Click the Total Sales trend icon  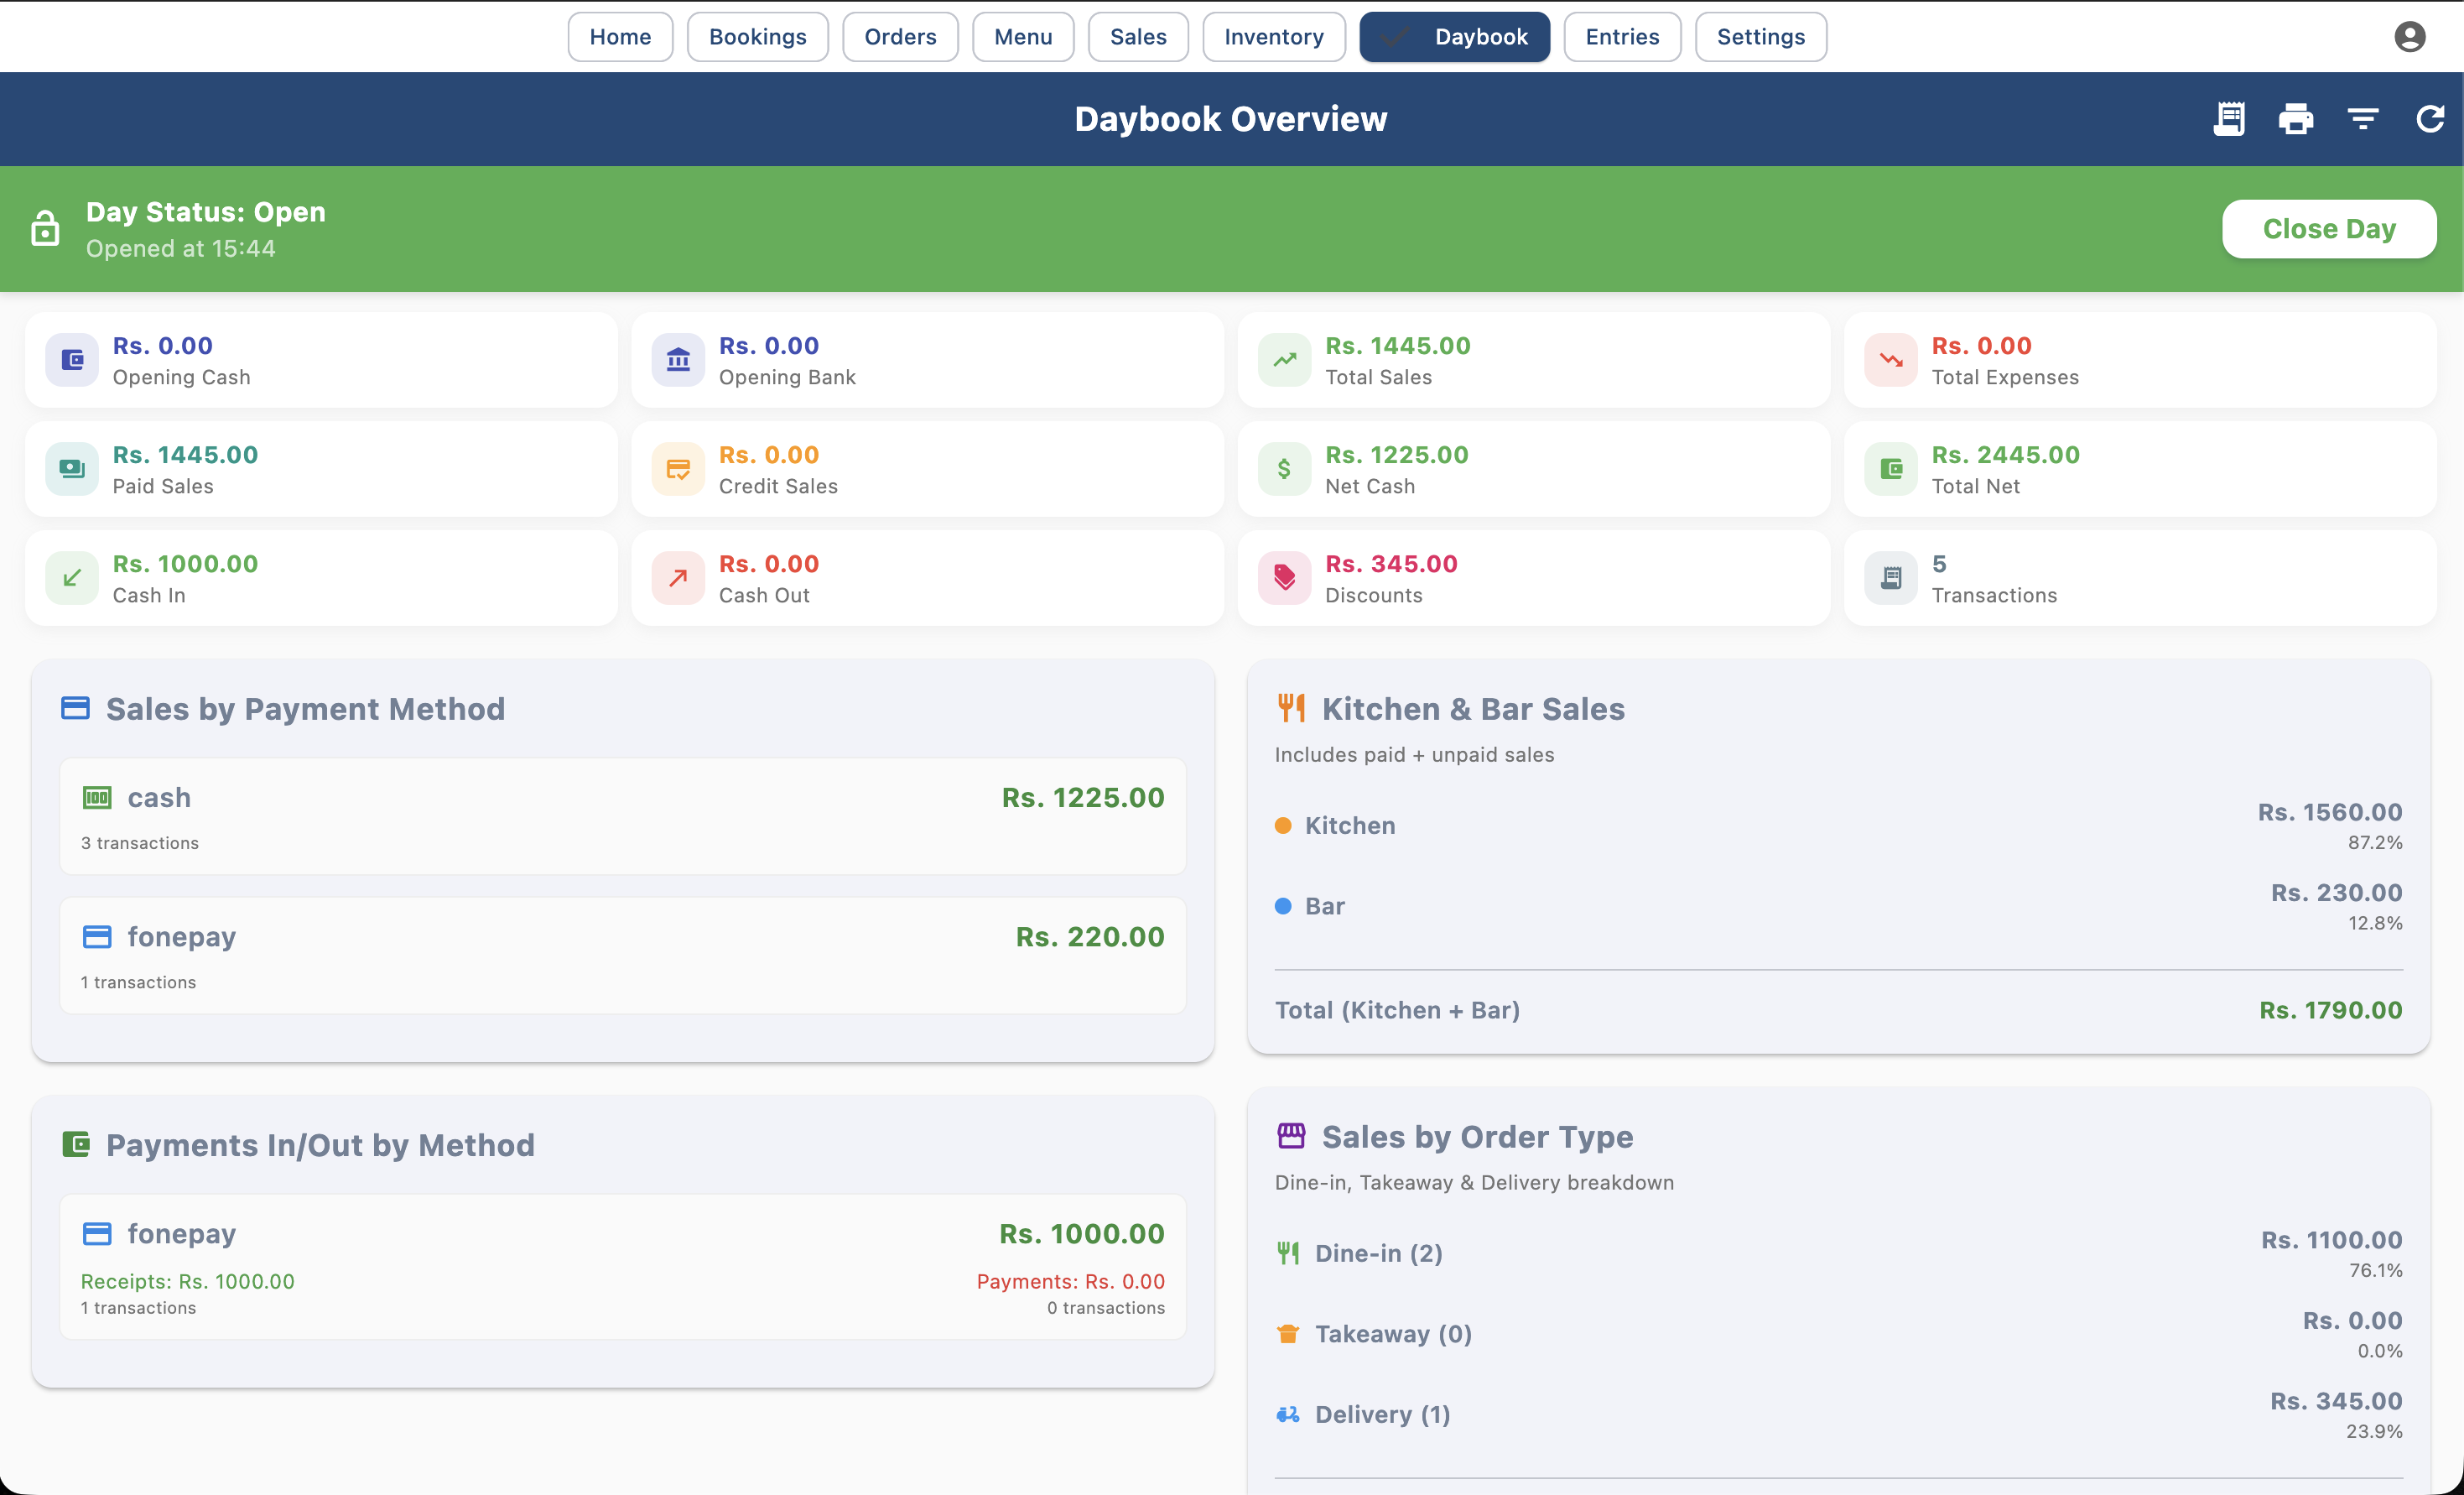(1285, 360)
